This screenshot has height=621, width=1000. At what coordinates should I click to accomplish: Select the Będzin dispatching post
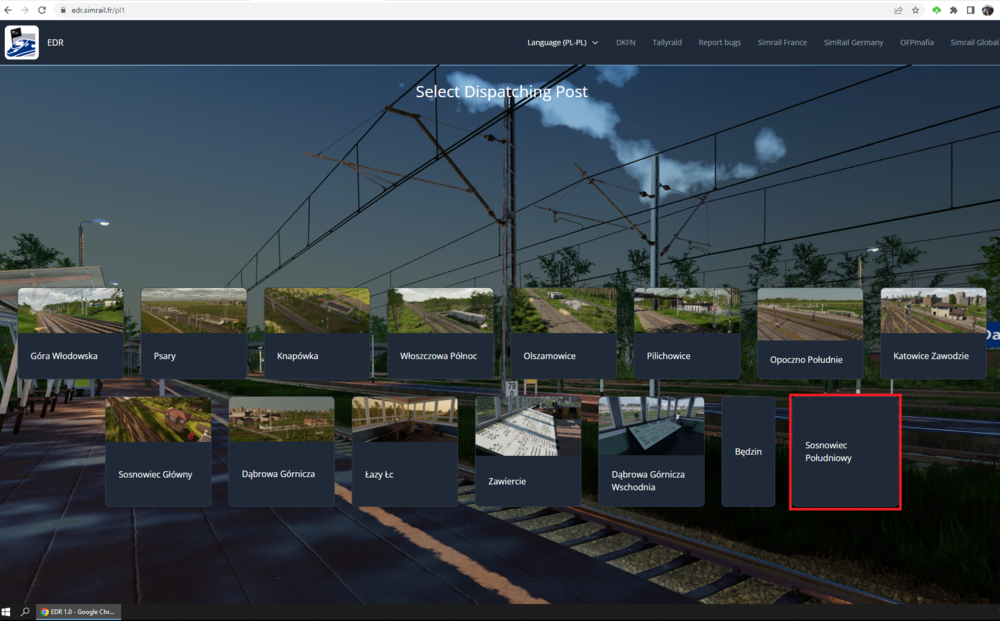pos(748,451)
